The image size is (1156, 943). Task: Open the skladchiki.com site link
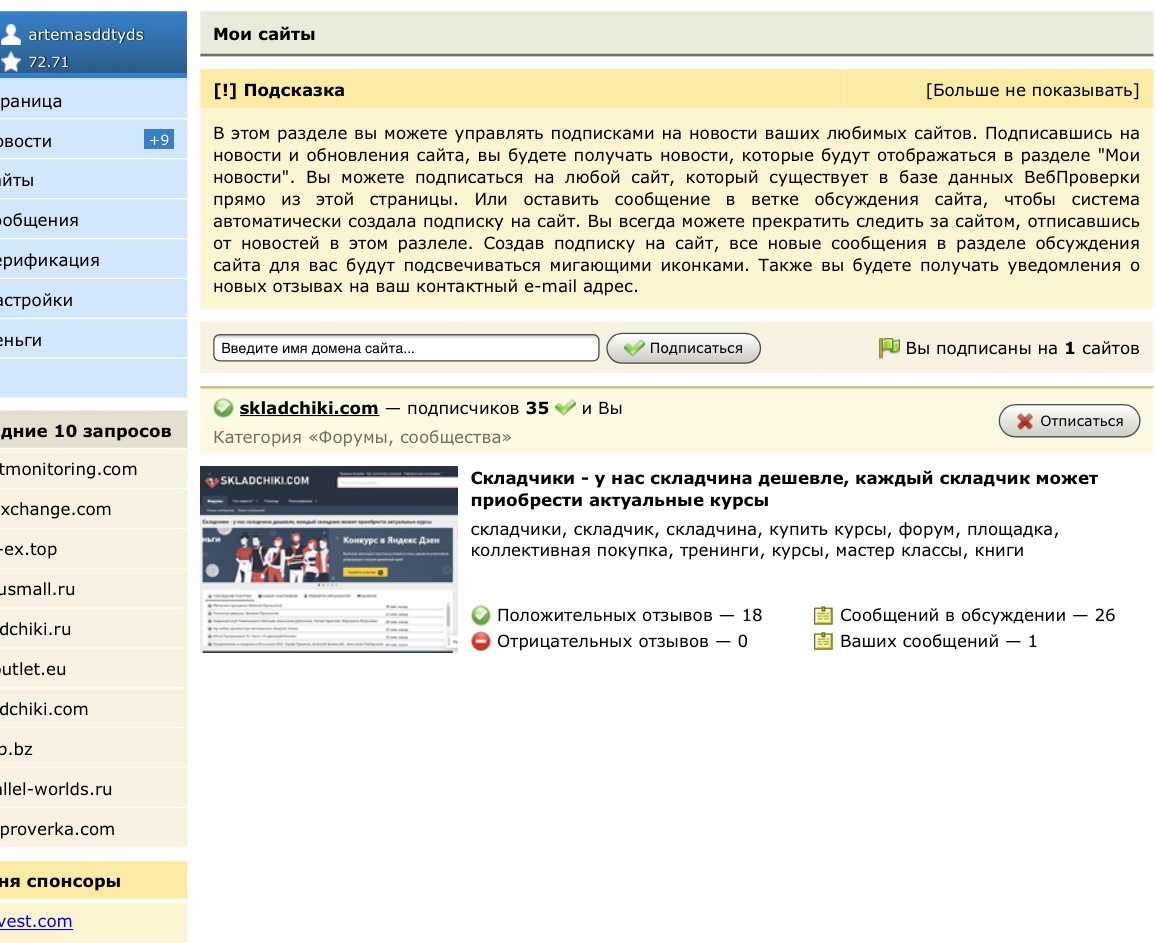[308, 408]
